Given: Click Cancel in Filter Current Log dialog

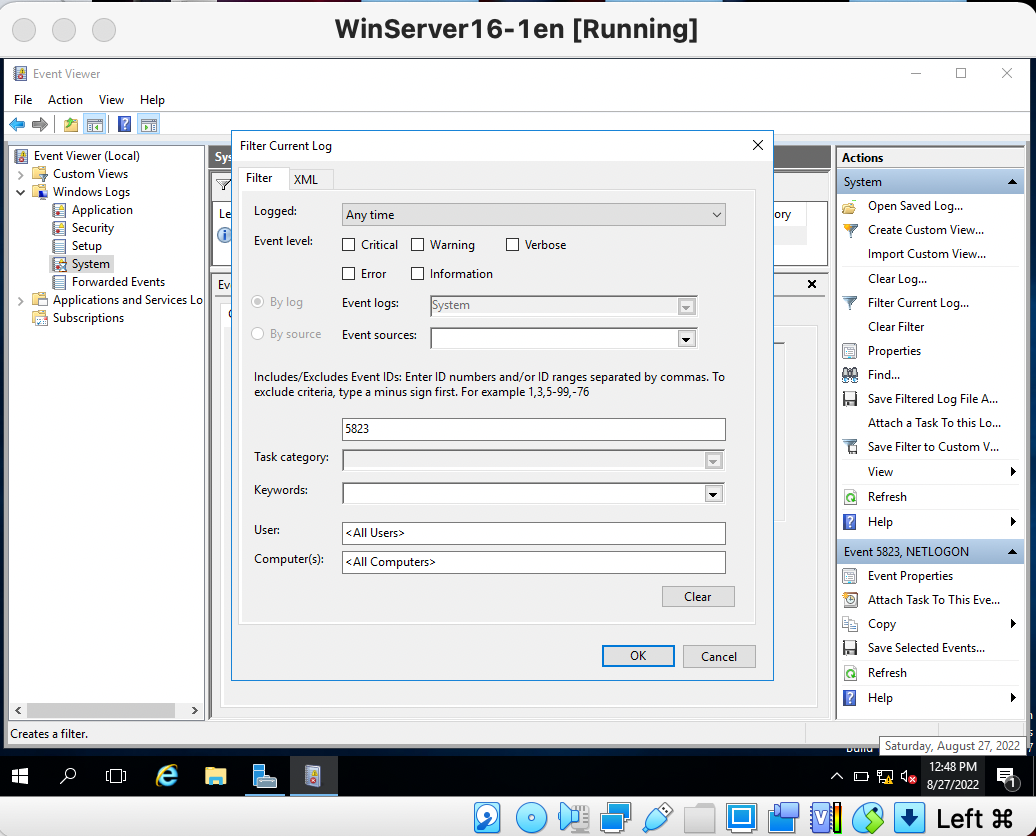Looking at the screenshot, I should click(719, 656).
